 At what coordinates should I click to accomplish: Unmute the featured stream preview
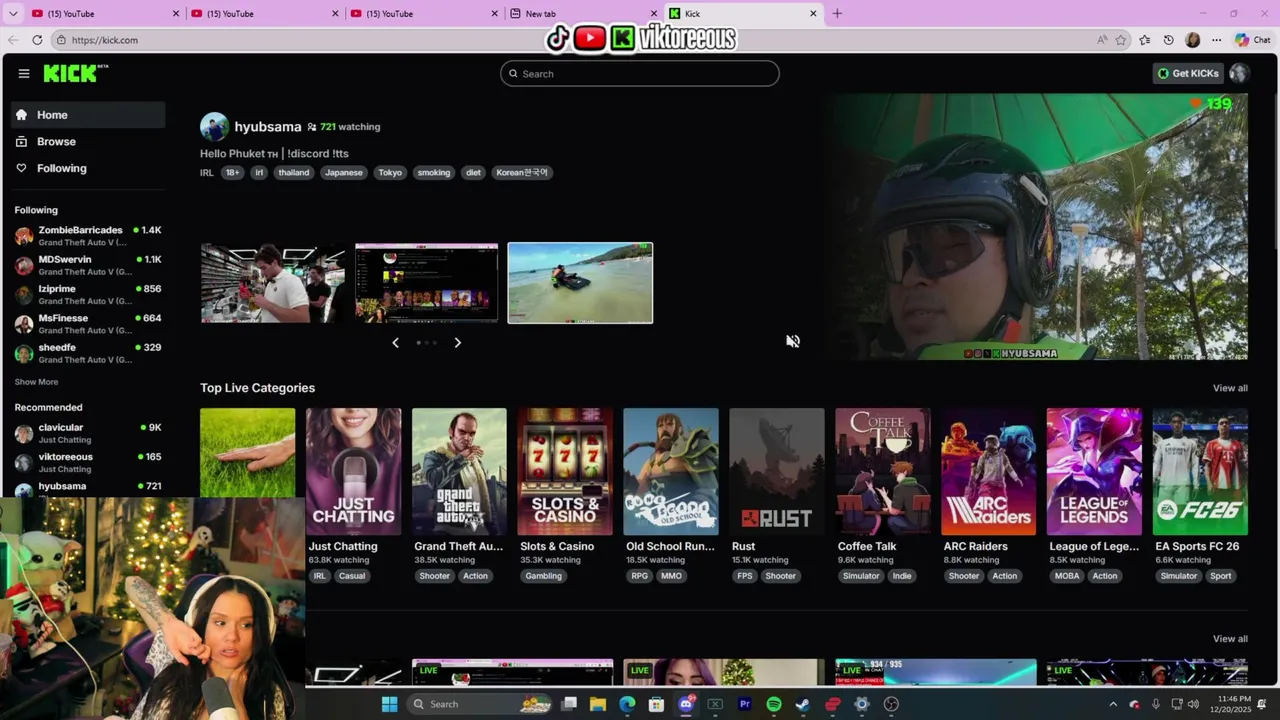(x=793, y=341)
